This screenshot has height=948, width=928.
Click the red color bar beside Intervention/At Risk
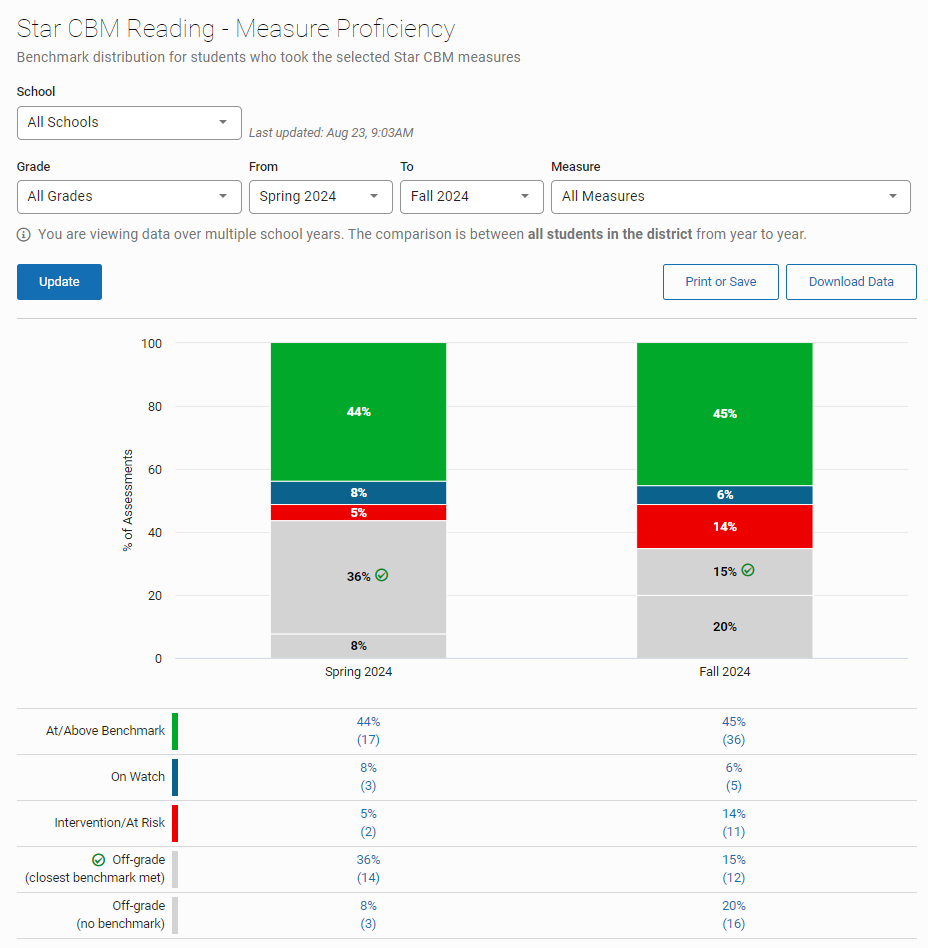tap(176, 822)
